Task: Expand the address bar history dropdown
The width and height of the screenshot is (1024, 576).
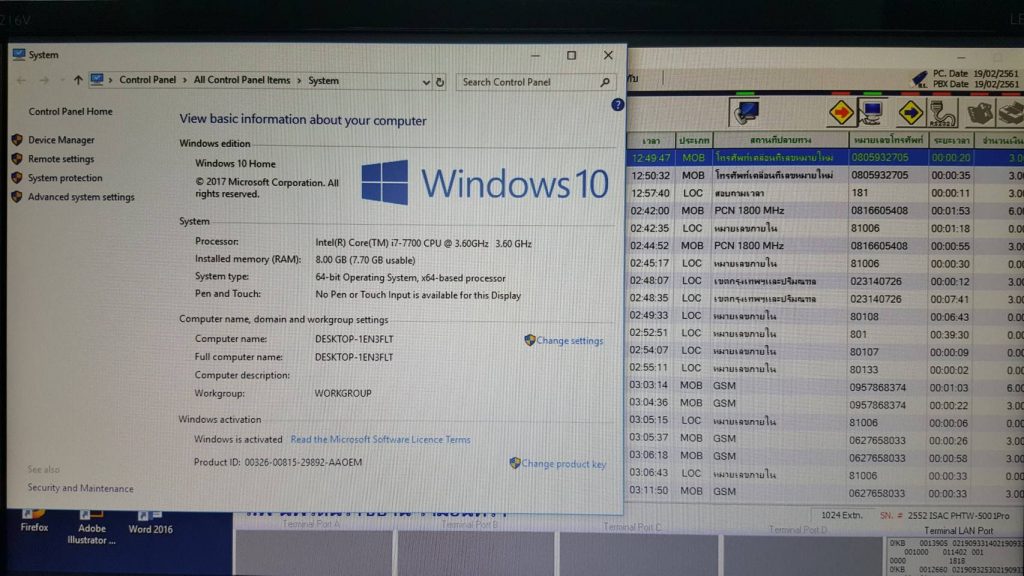Action: (x=426, y=81)
